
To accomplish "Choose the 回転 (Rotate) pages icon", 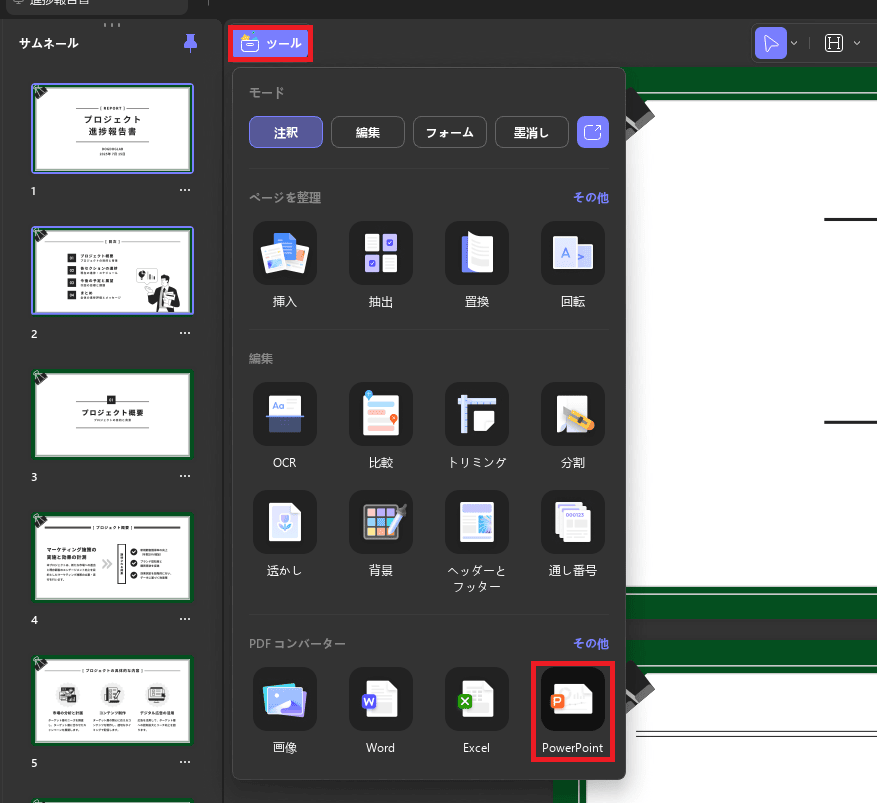I will pyautogui.click(x=573, y=253).
